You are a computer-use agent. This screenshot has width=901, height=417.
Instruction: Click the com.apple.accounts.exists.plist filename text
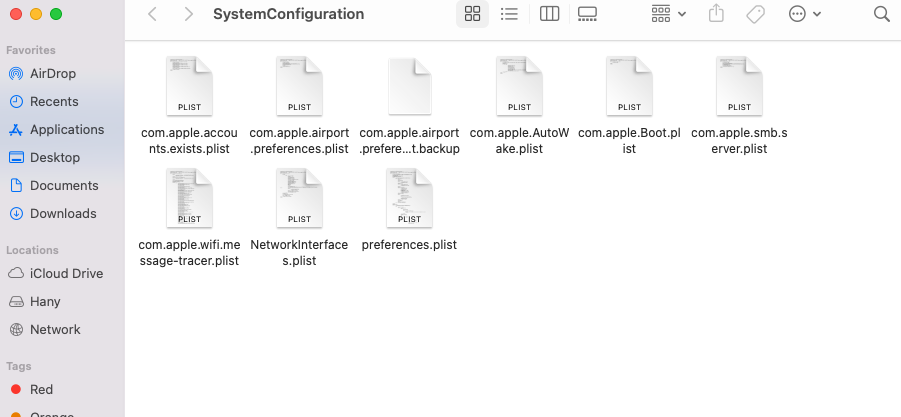(x=190, y=141)
